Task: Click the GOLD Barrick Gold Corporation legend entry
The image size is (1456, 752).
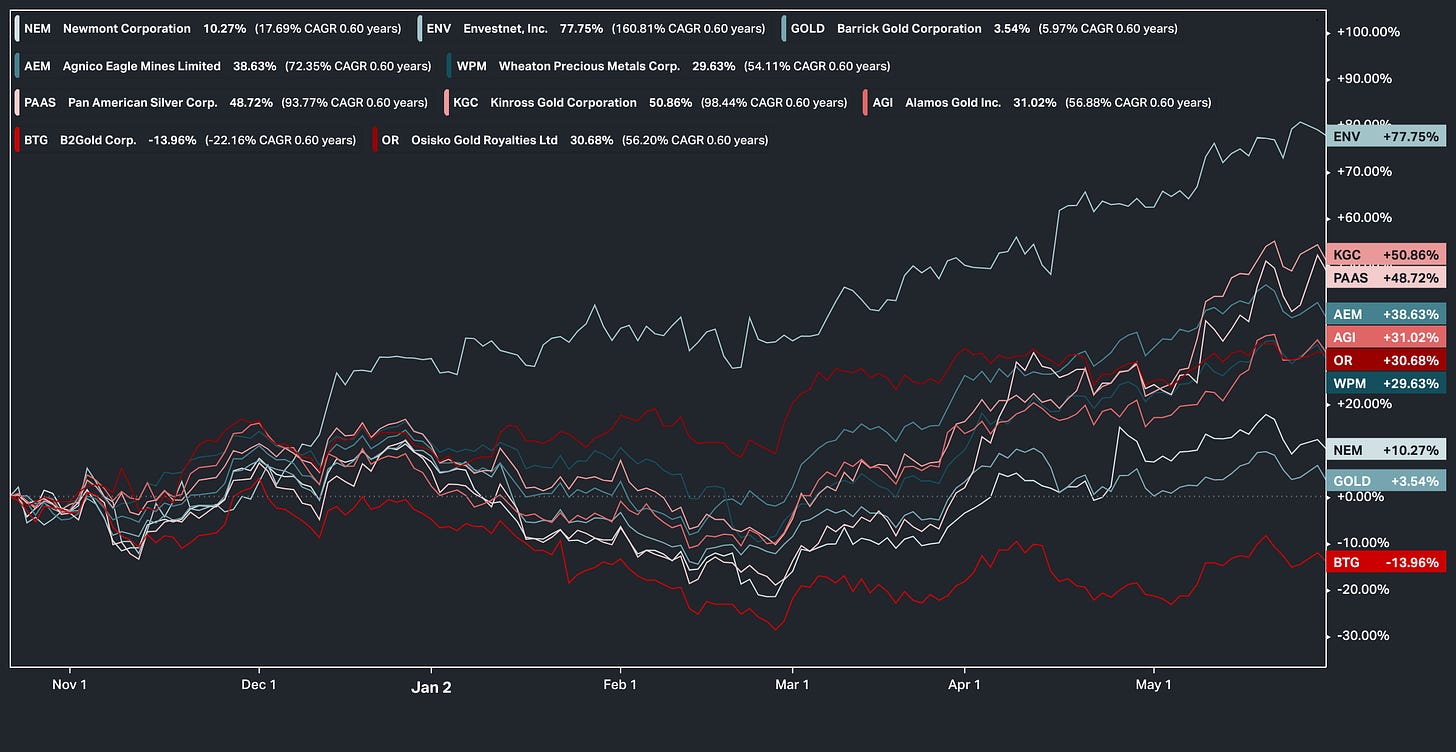Action: (x=981, y=29)
